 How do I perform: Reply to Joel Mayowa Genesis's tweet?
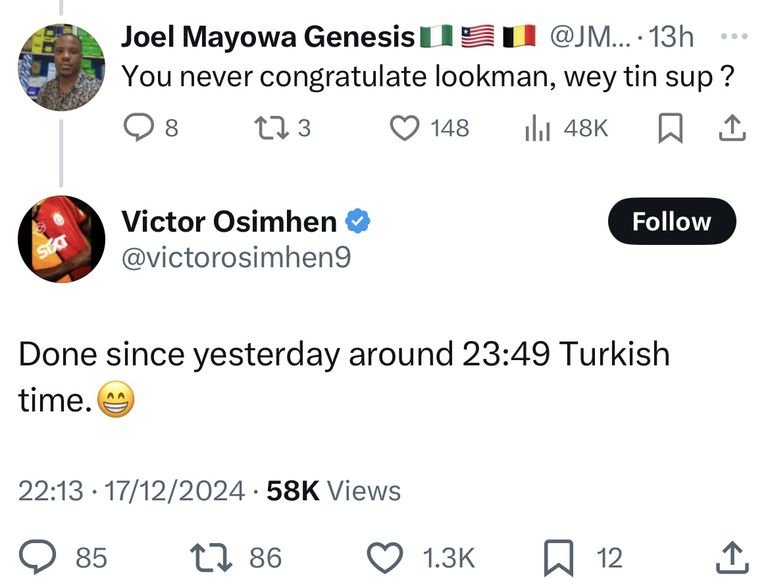tap(137, 128)
